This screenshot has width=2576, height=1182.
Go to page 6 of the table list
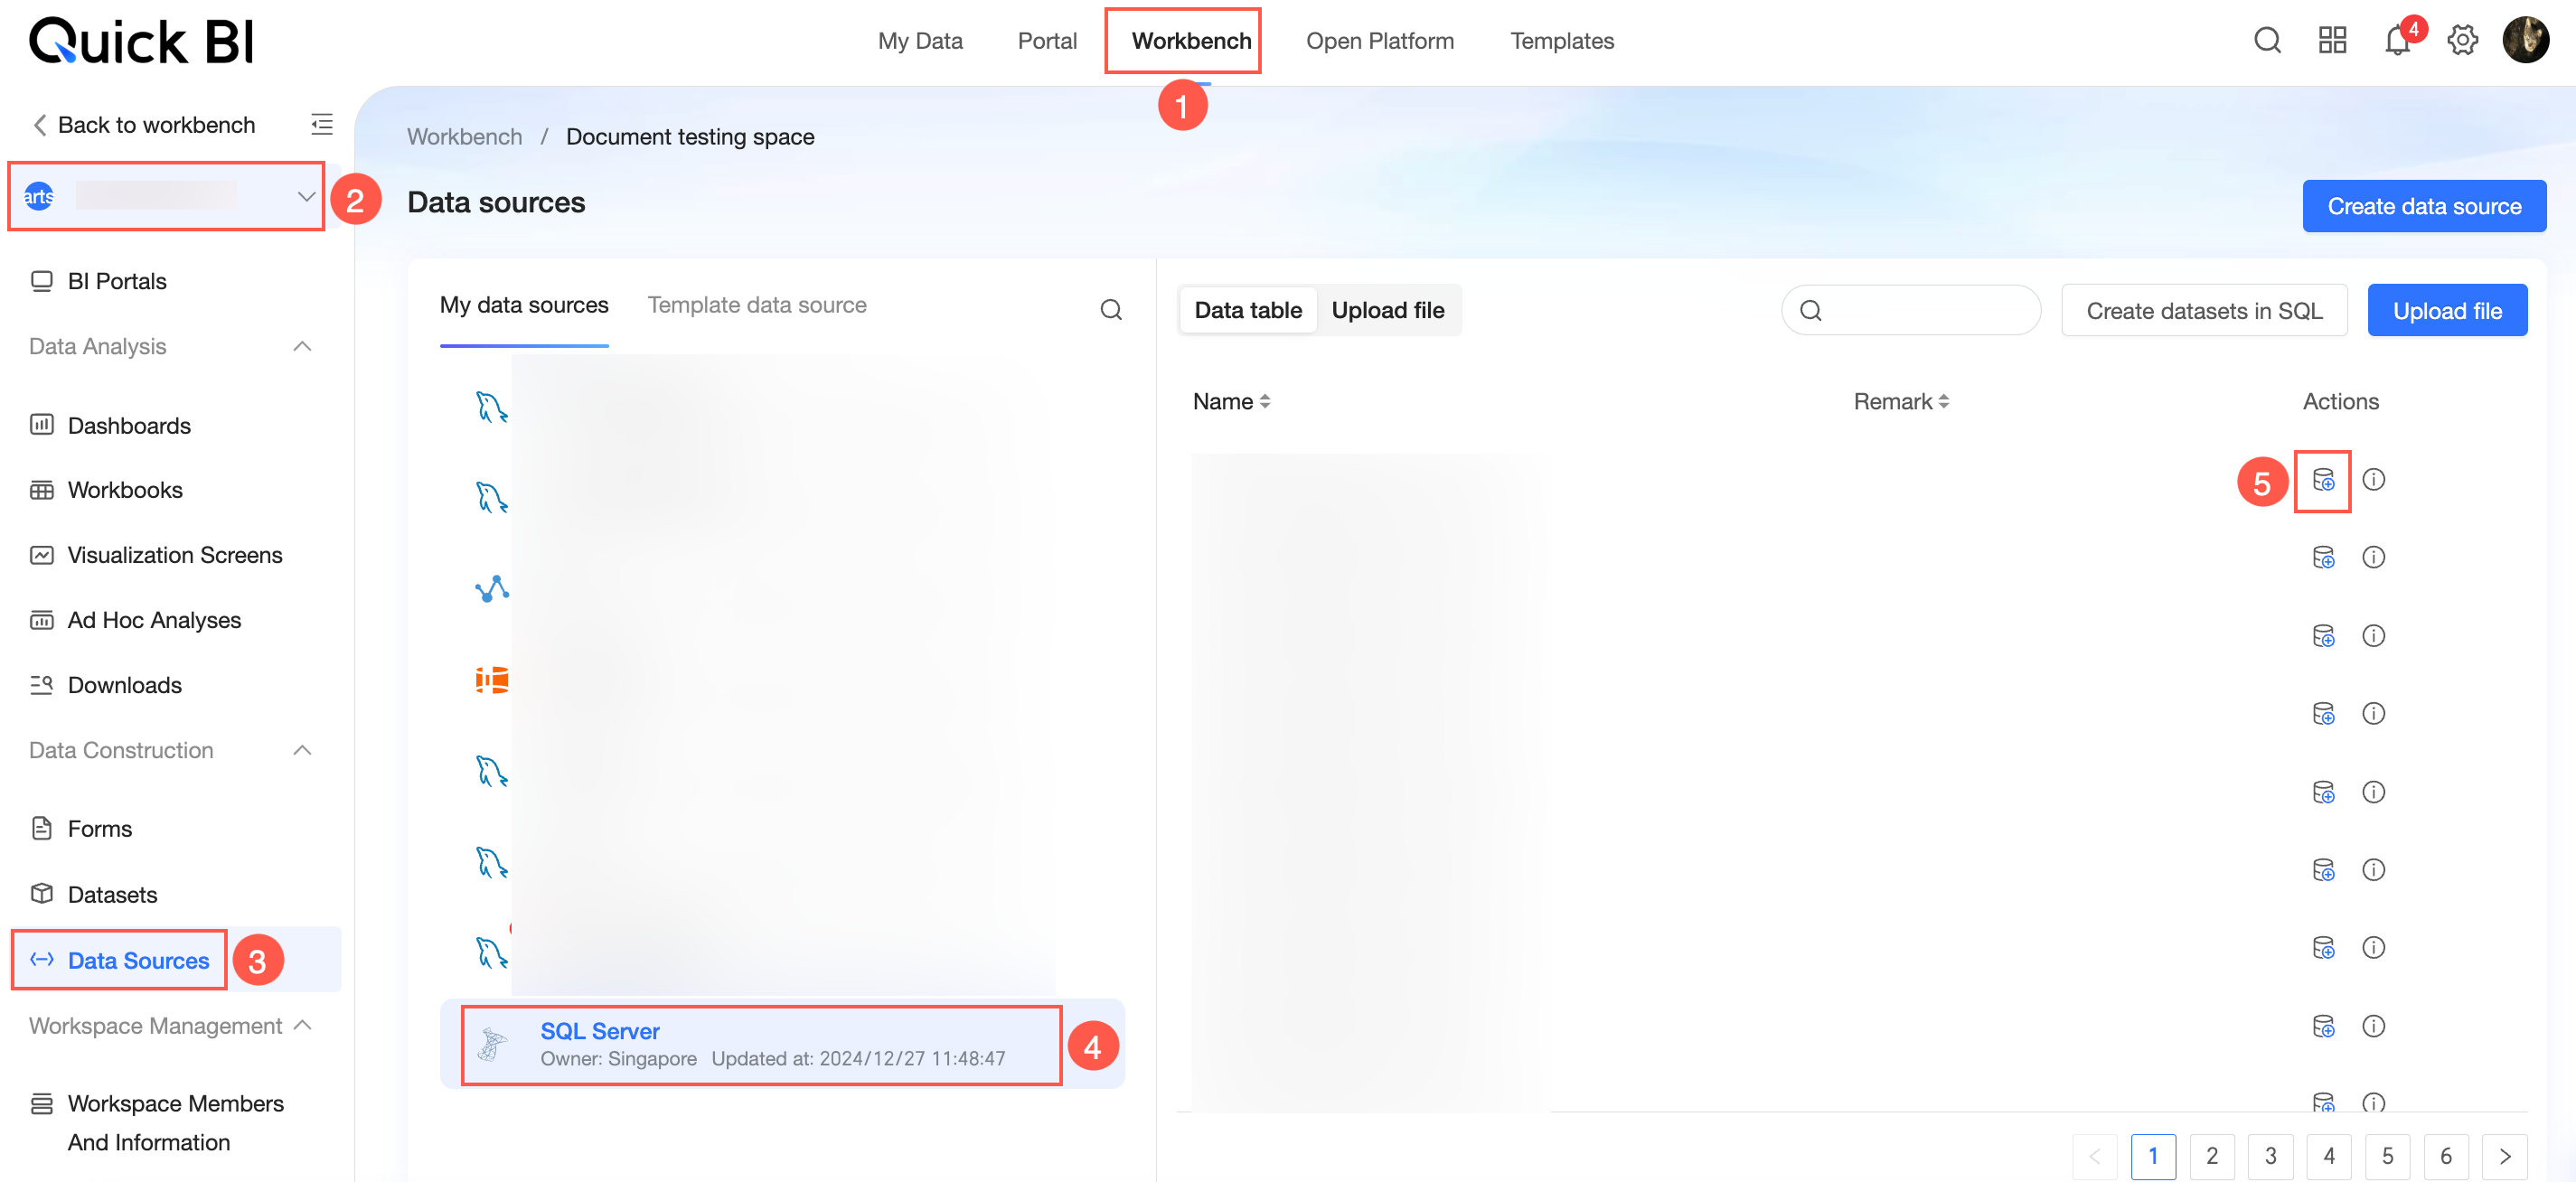pos(2446,1156)
